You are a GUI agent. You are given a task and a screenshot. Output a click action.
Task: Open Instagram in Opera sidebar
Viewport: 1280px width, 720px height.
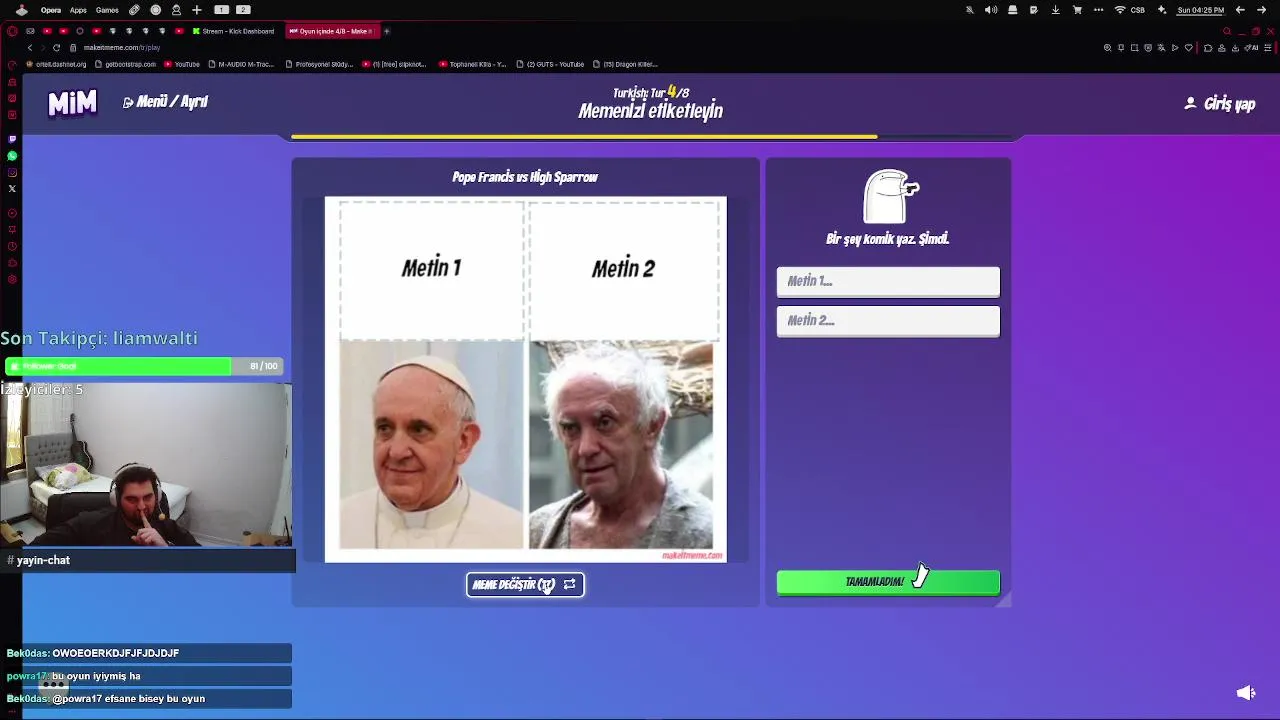tap(12, 172)
